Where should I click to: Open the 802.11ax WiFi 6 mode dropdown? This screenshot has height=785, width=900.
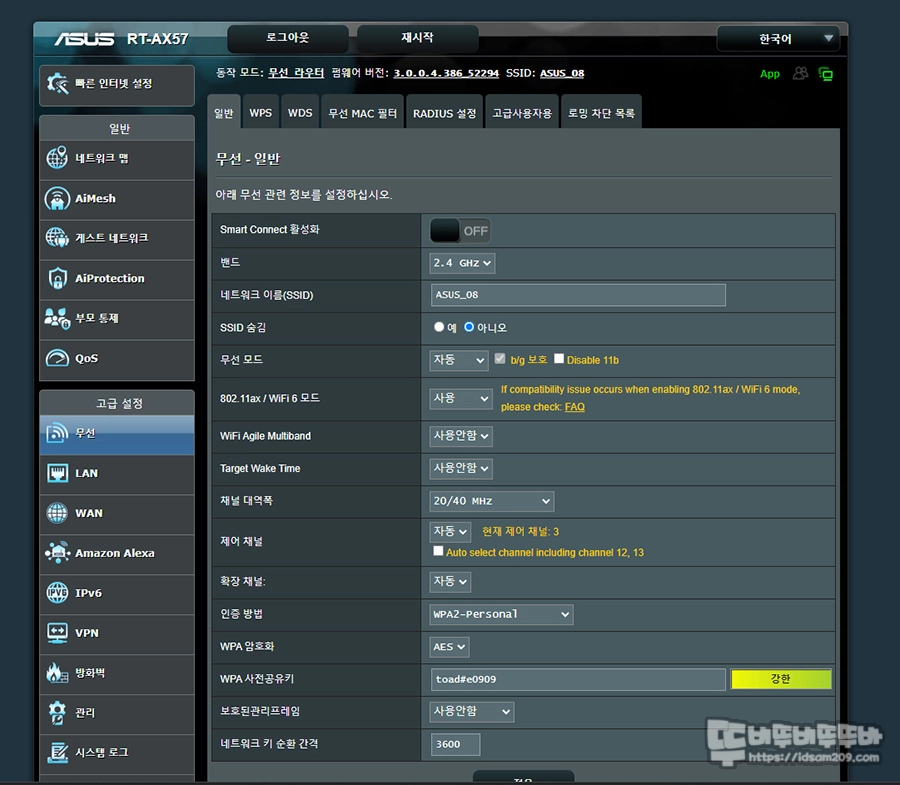(461, 398)
